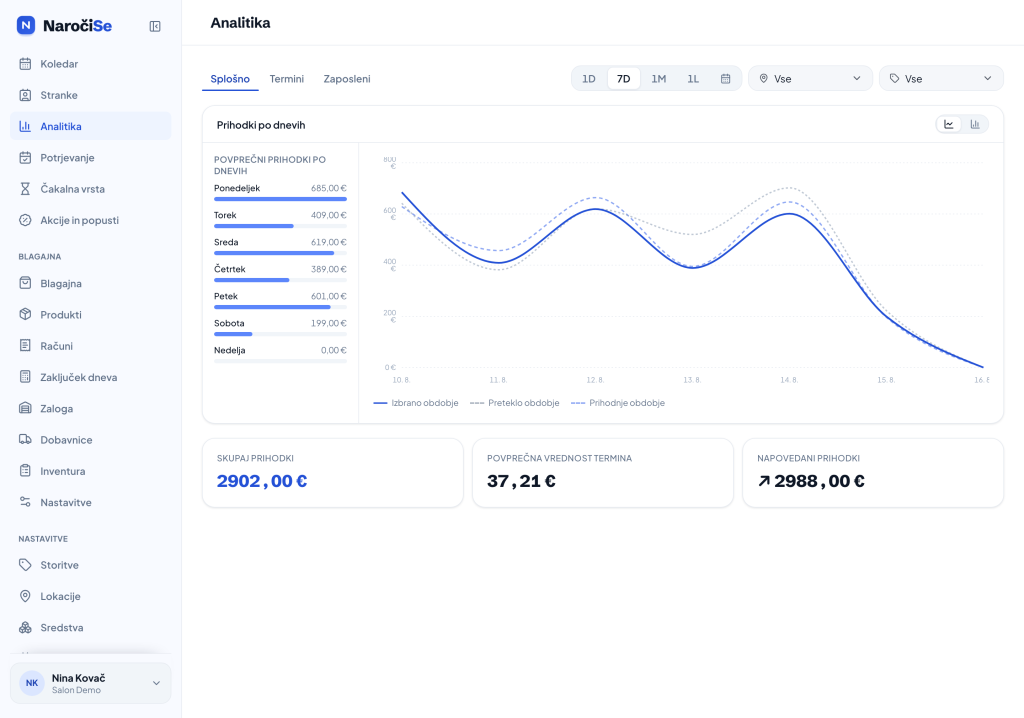1024x718 pixels.
Task: Click the Storitve tag icon
Action: (x=25, y=565)
